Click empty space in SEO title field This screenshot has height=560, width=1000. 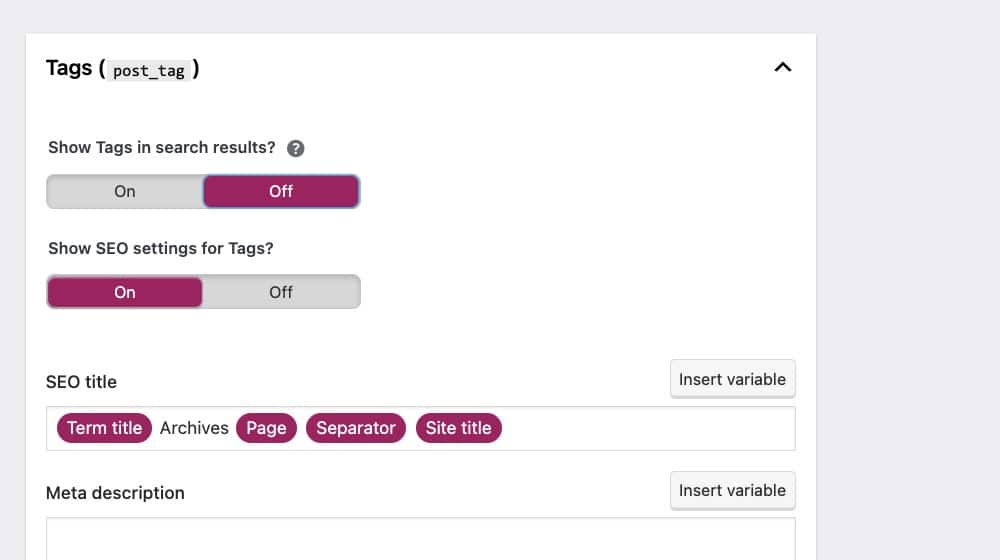648,428
